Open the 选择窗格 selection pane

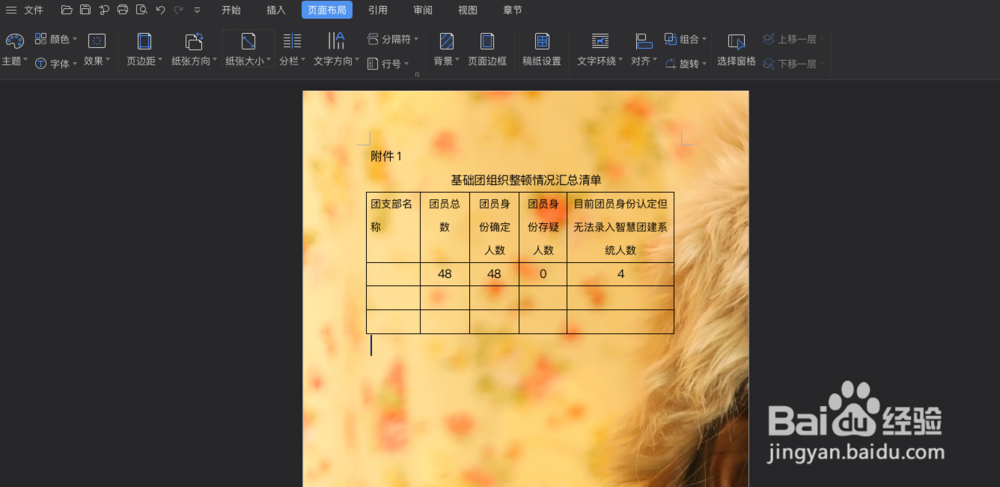(x=737, y=49)
